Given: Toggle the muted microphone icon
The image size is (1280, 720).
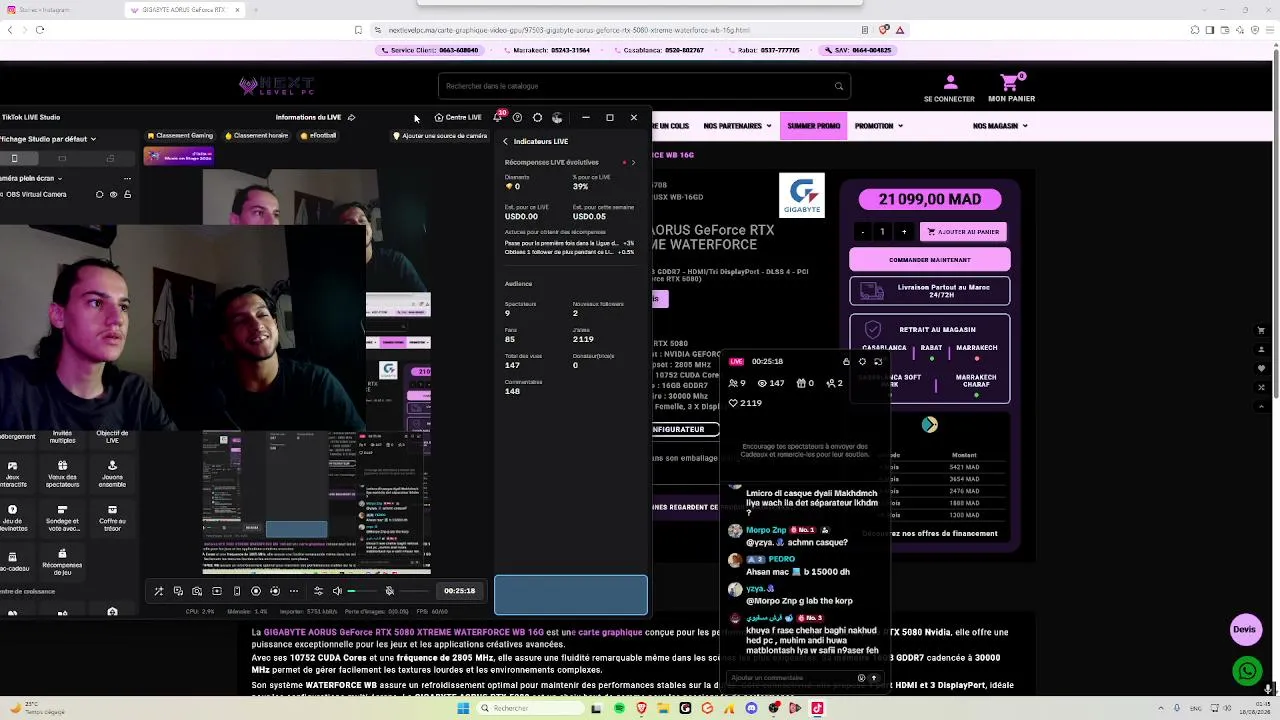Looking at the screenshot, I should [390, 591].
